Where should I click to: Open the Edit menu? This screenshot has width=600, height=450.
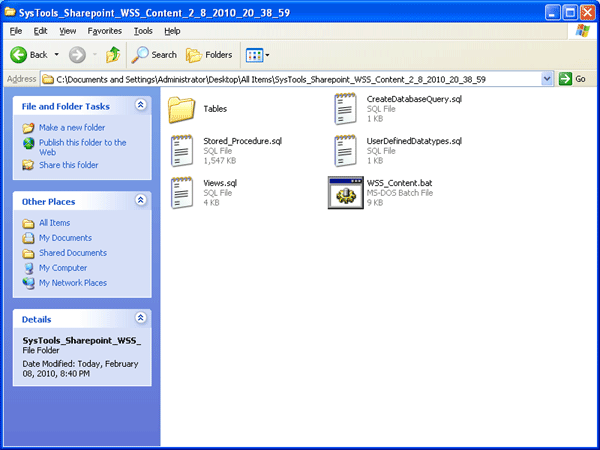[40, 31]
